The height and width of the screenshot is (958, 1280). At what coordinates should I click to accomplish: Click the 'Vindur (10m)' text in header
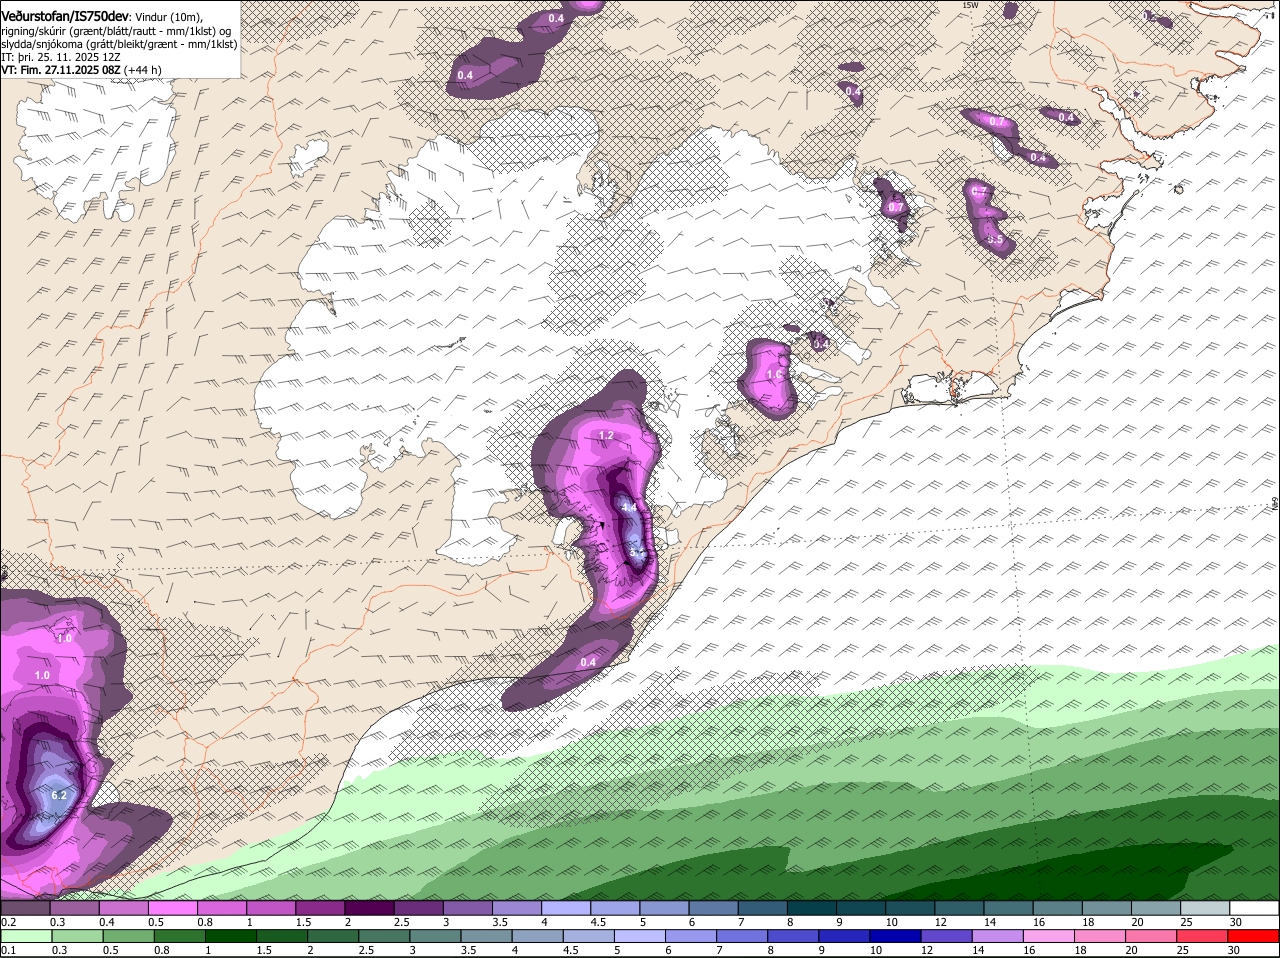click(x=168, y=18)
